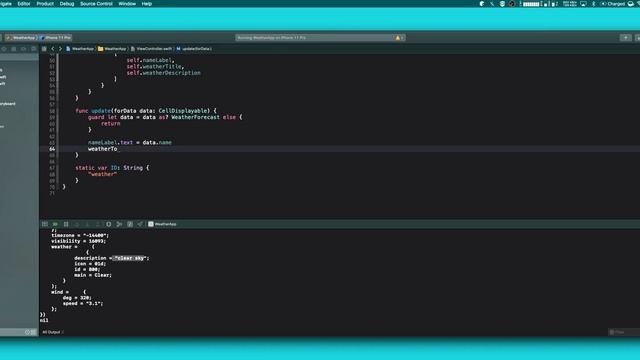Screen dimensions: 640x360
Task: Open WeatherApp project in jump bar
Action: coord(80,49)
